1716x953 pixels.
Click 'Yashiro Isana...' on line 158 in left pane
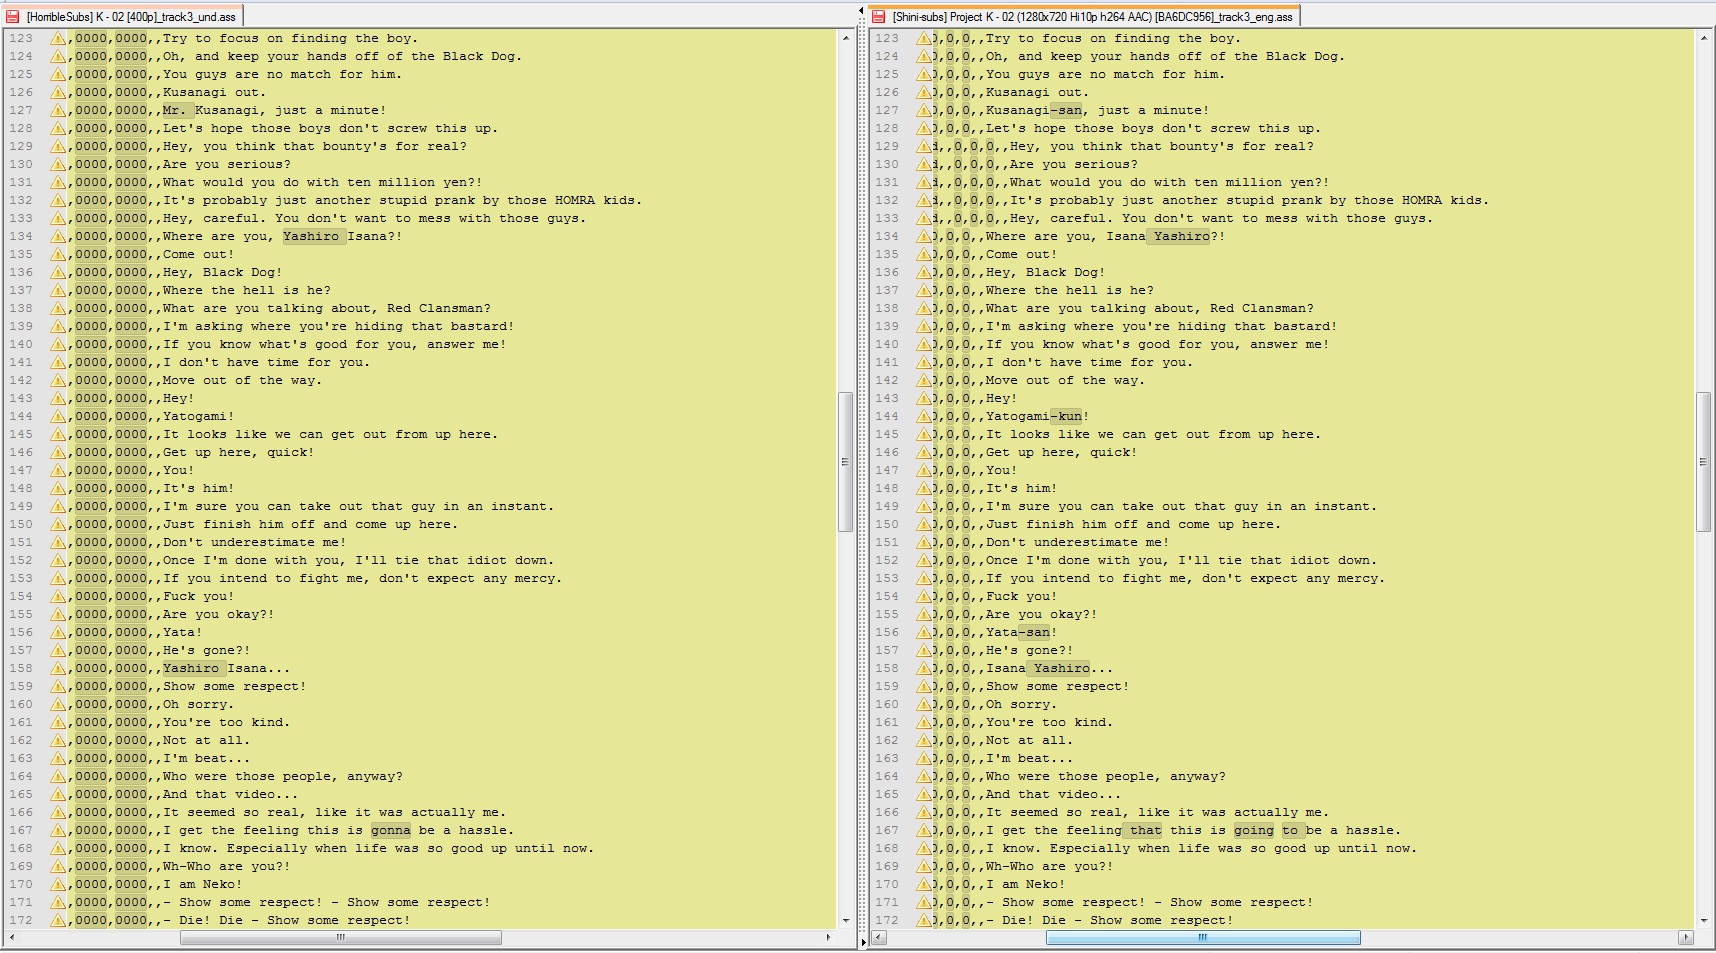(x=226, y=669)
